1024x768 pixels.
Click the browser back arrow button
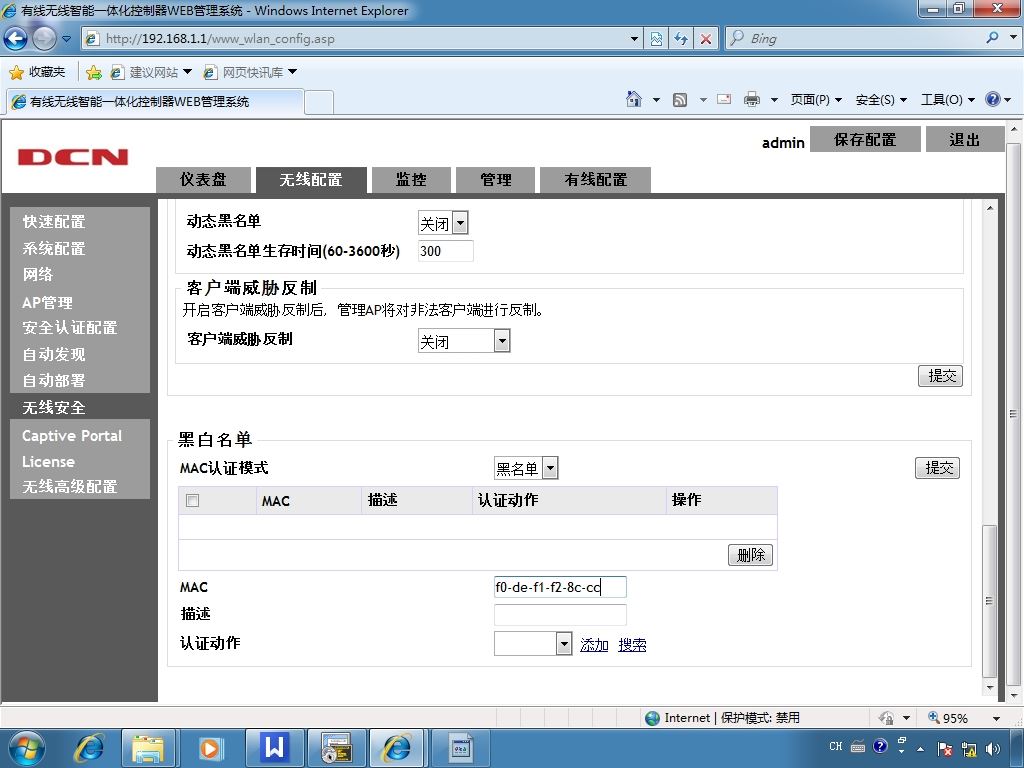(x=15, y=39)
